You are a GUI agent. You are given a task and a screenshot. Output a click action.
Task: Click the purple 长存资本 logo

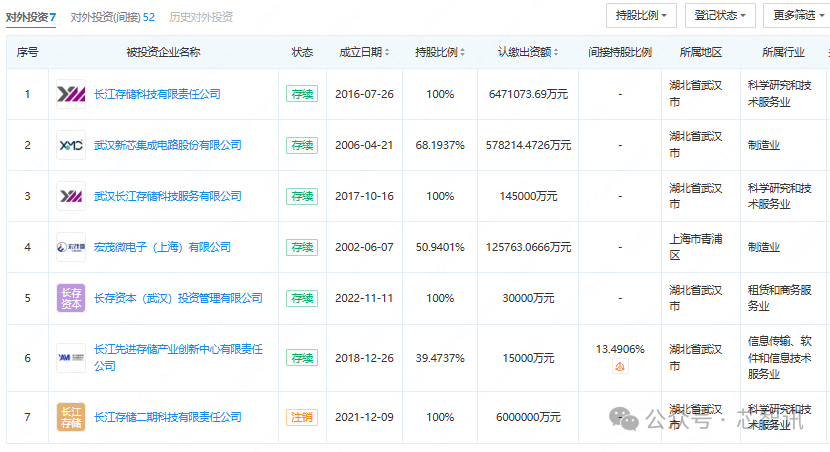tap(71, 298)
